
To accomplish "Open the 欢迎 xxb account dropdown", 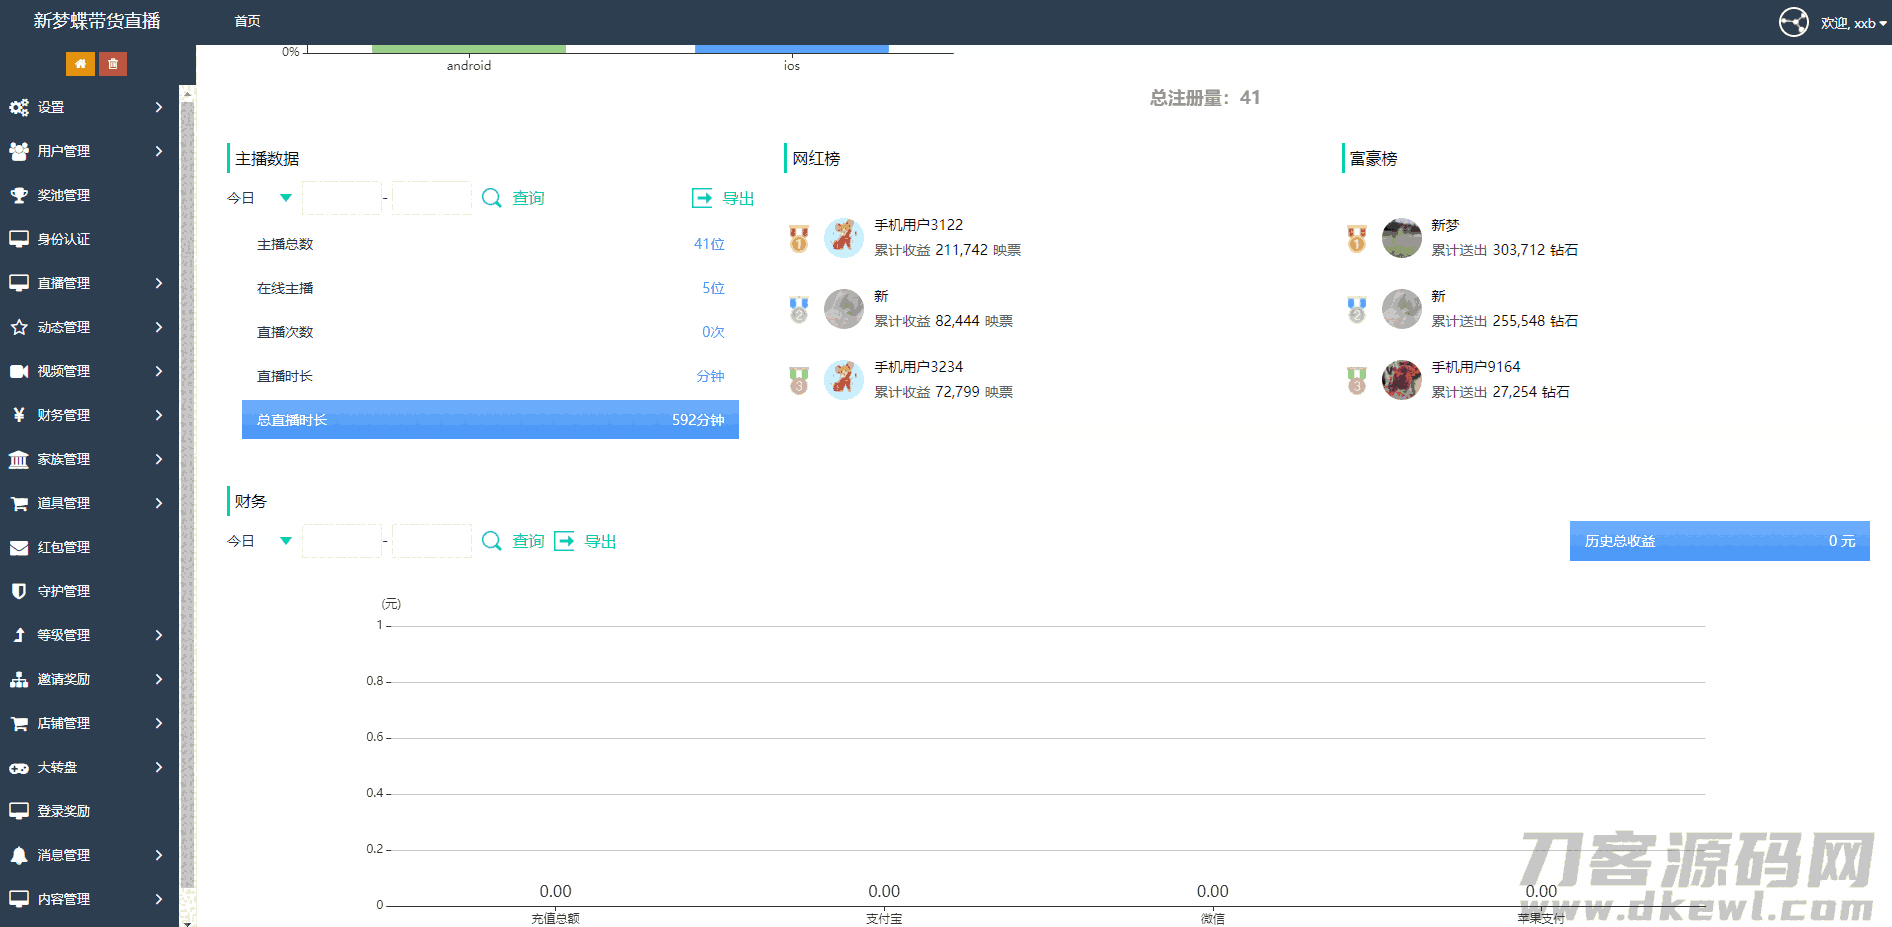I will [x=1847, y=21].
